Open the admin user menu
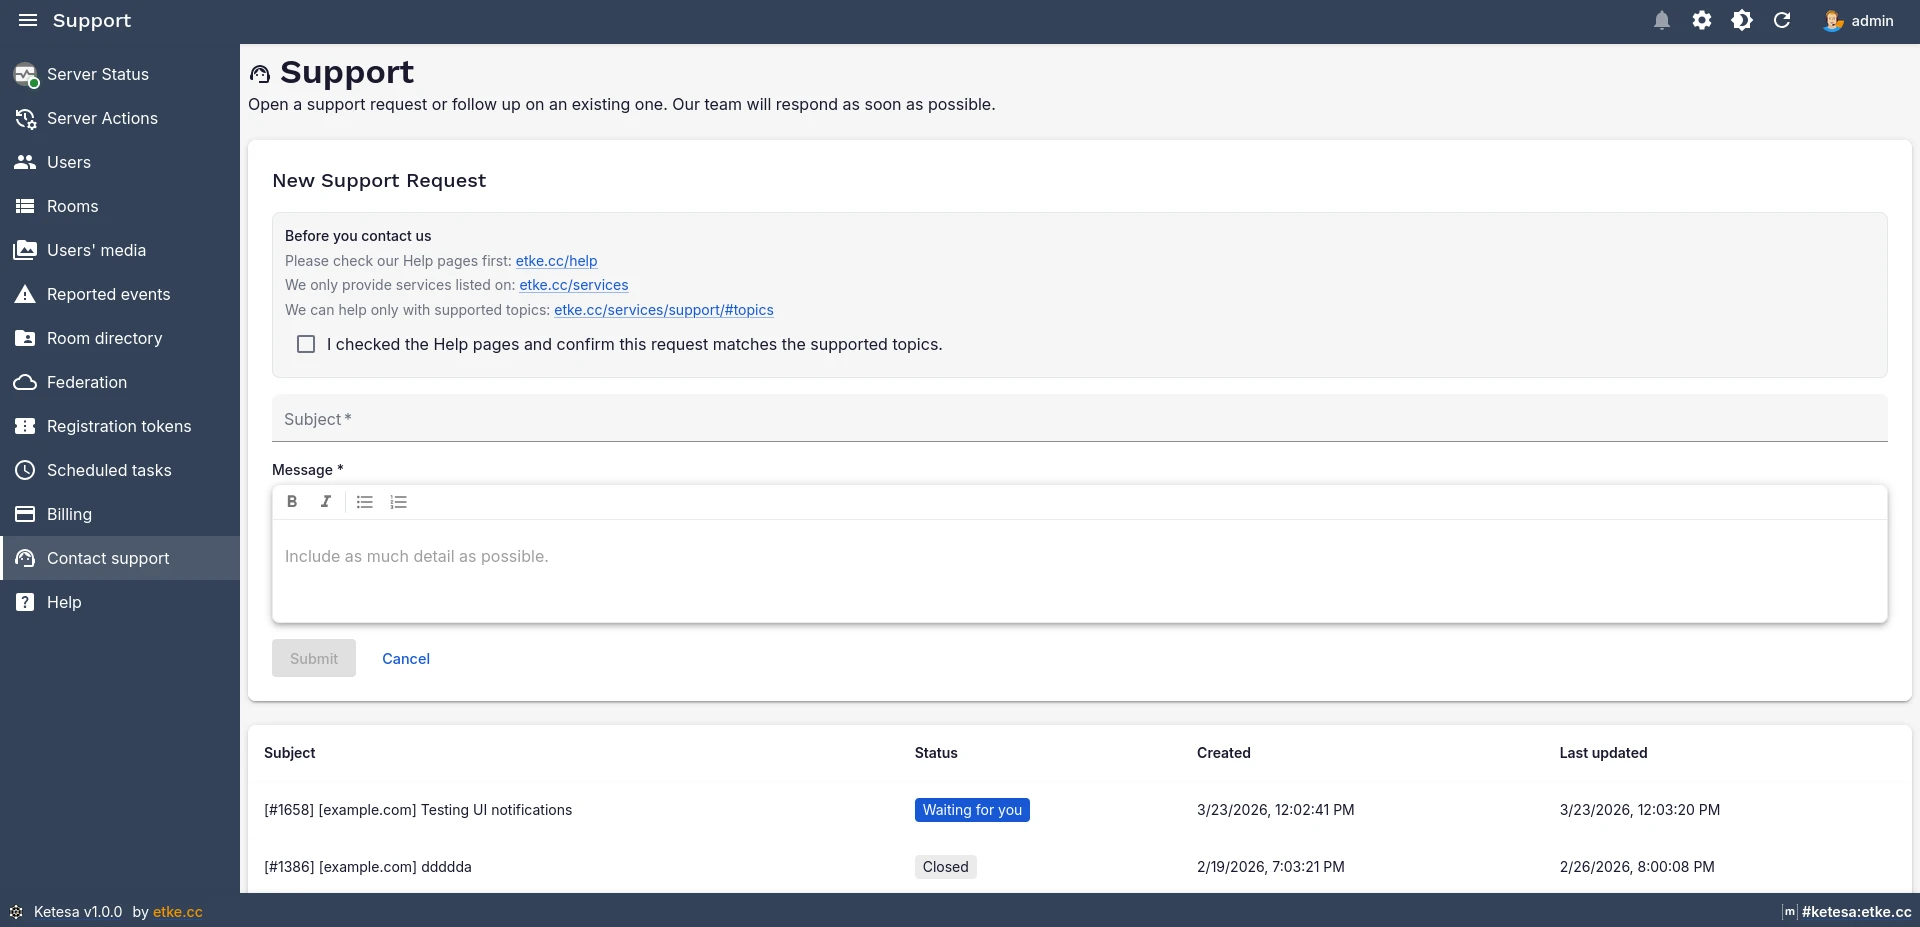1920x927 pixels. click(x=1858, y=21)
